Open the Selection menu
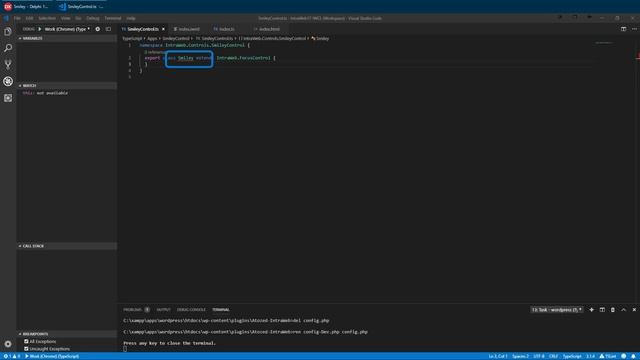Image resolution: width=640 pixels, height=360 pixels. point(47,18)
